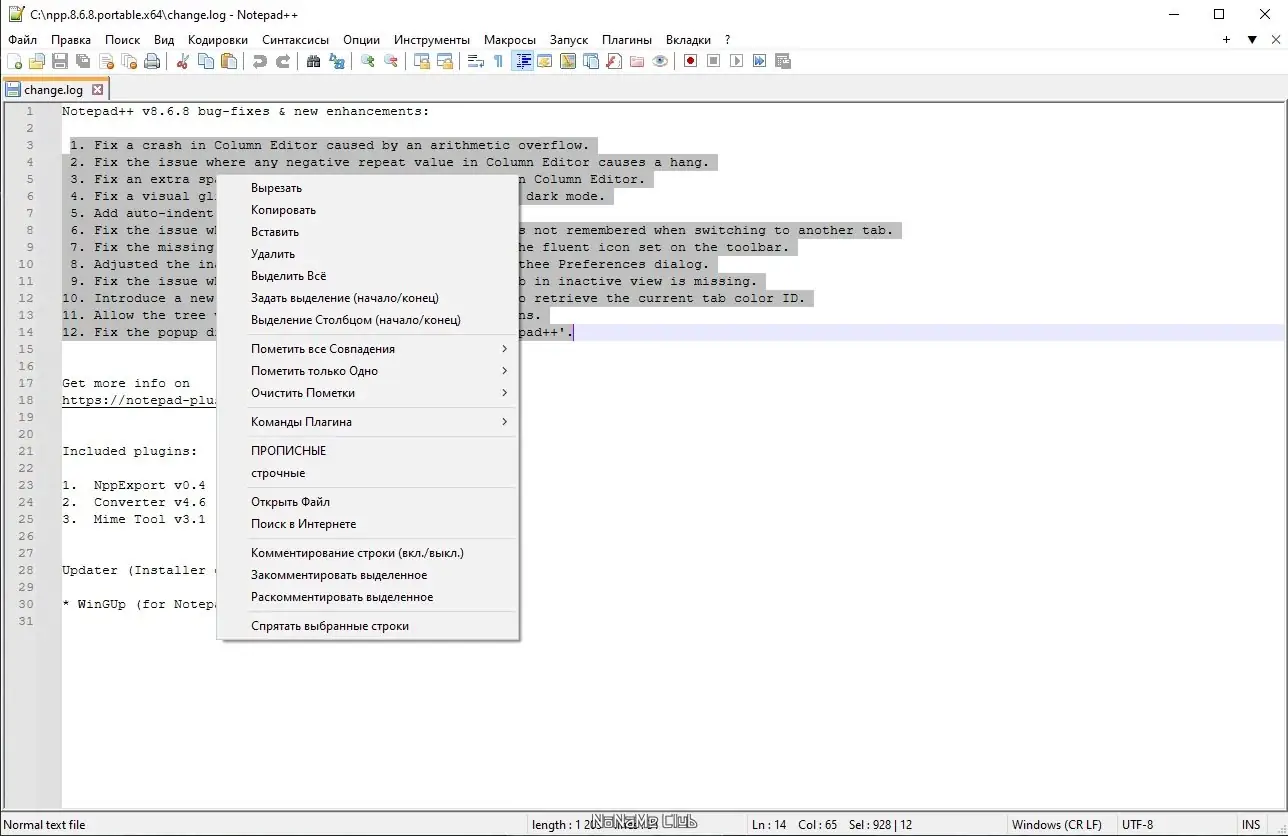Zoom in using the toolbar magnifier
The height and width of the screenshot is (836, 1288).
point(368,61)
